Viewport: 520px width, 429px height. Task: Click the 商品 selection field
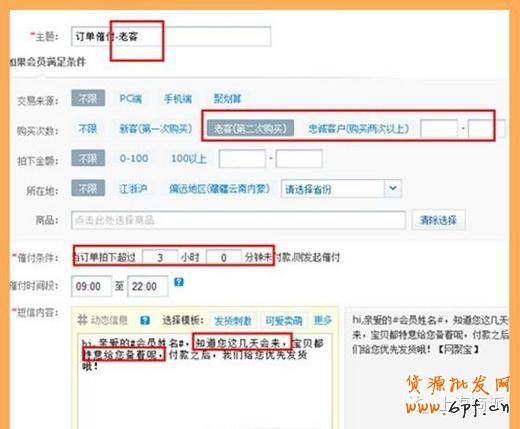click(238, 220)
